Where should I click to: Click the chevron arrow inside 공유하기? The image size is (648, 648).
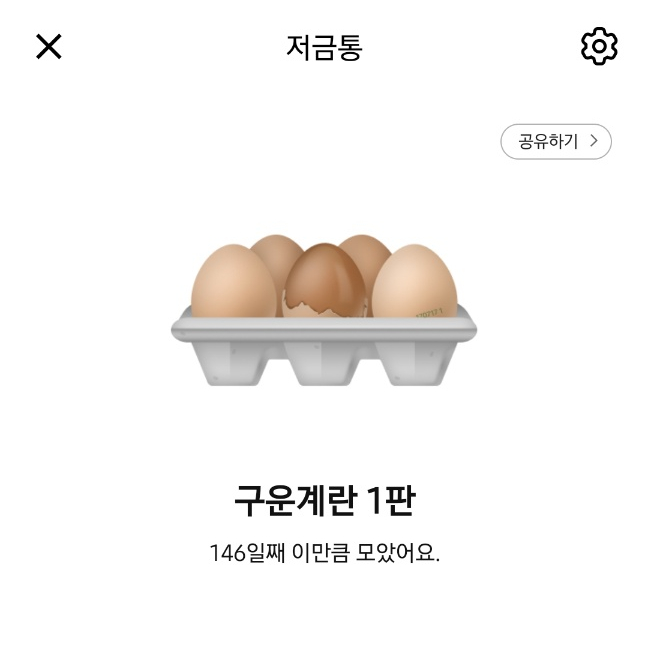pos(594,141)
